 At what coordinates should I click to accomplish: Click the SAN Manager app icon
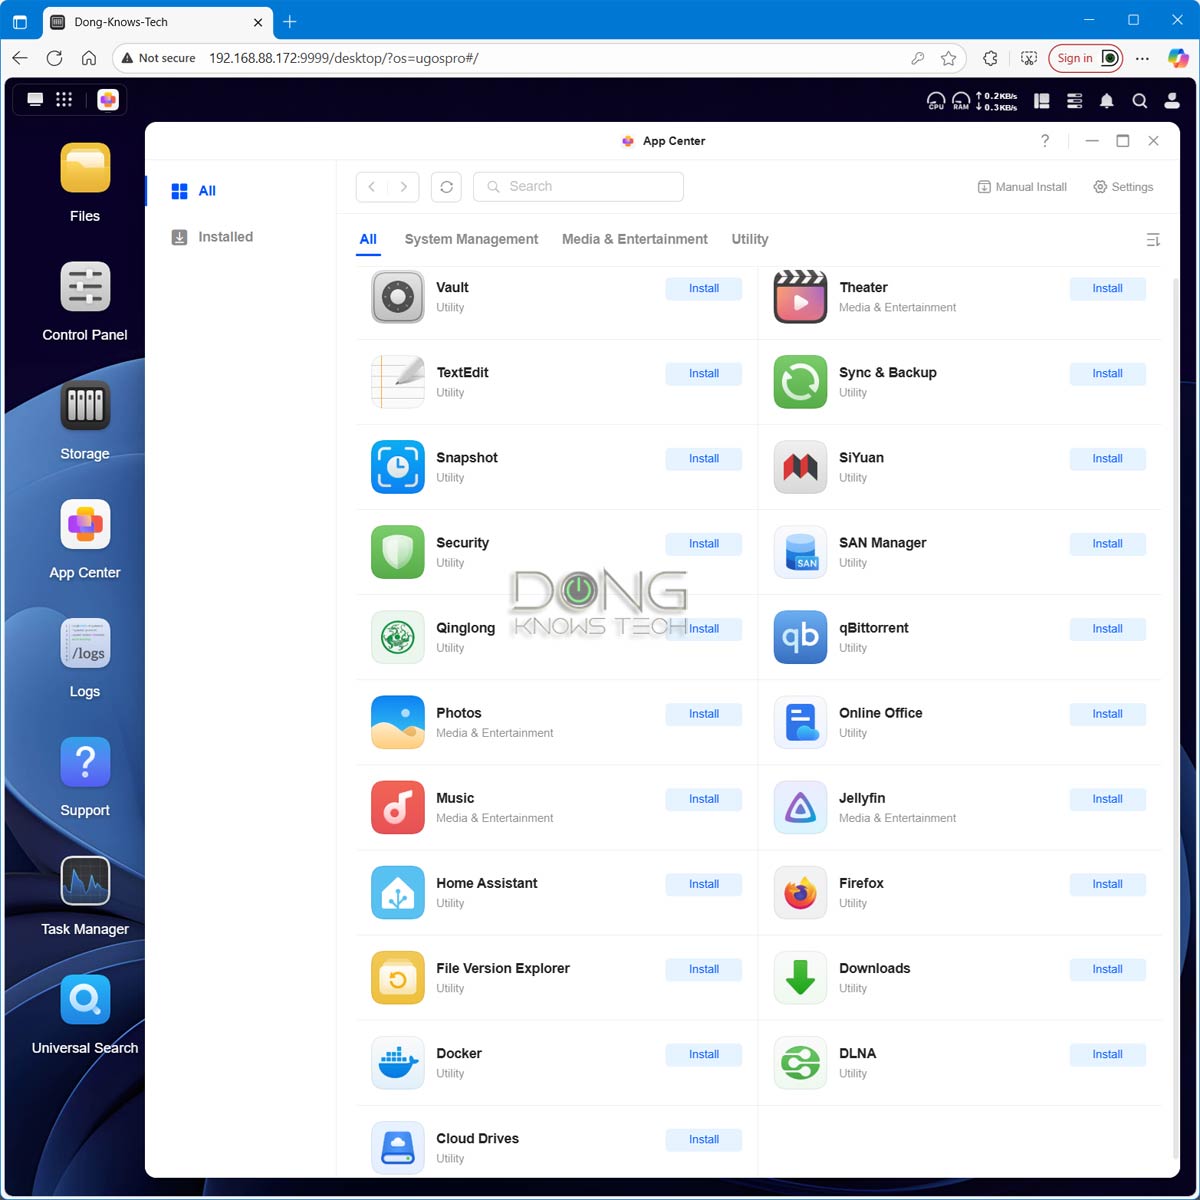pyautogui.click(x=801, y=552)
